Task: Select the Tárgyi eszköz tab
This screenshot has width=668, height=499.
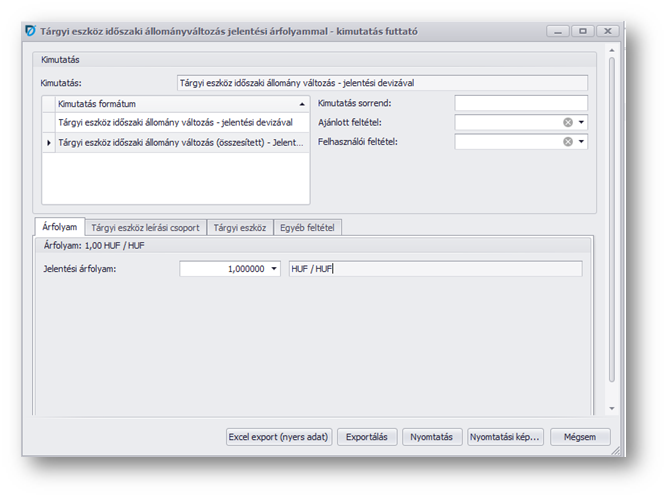Action: pyautogui.click(x=239, y=228)
